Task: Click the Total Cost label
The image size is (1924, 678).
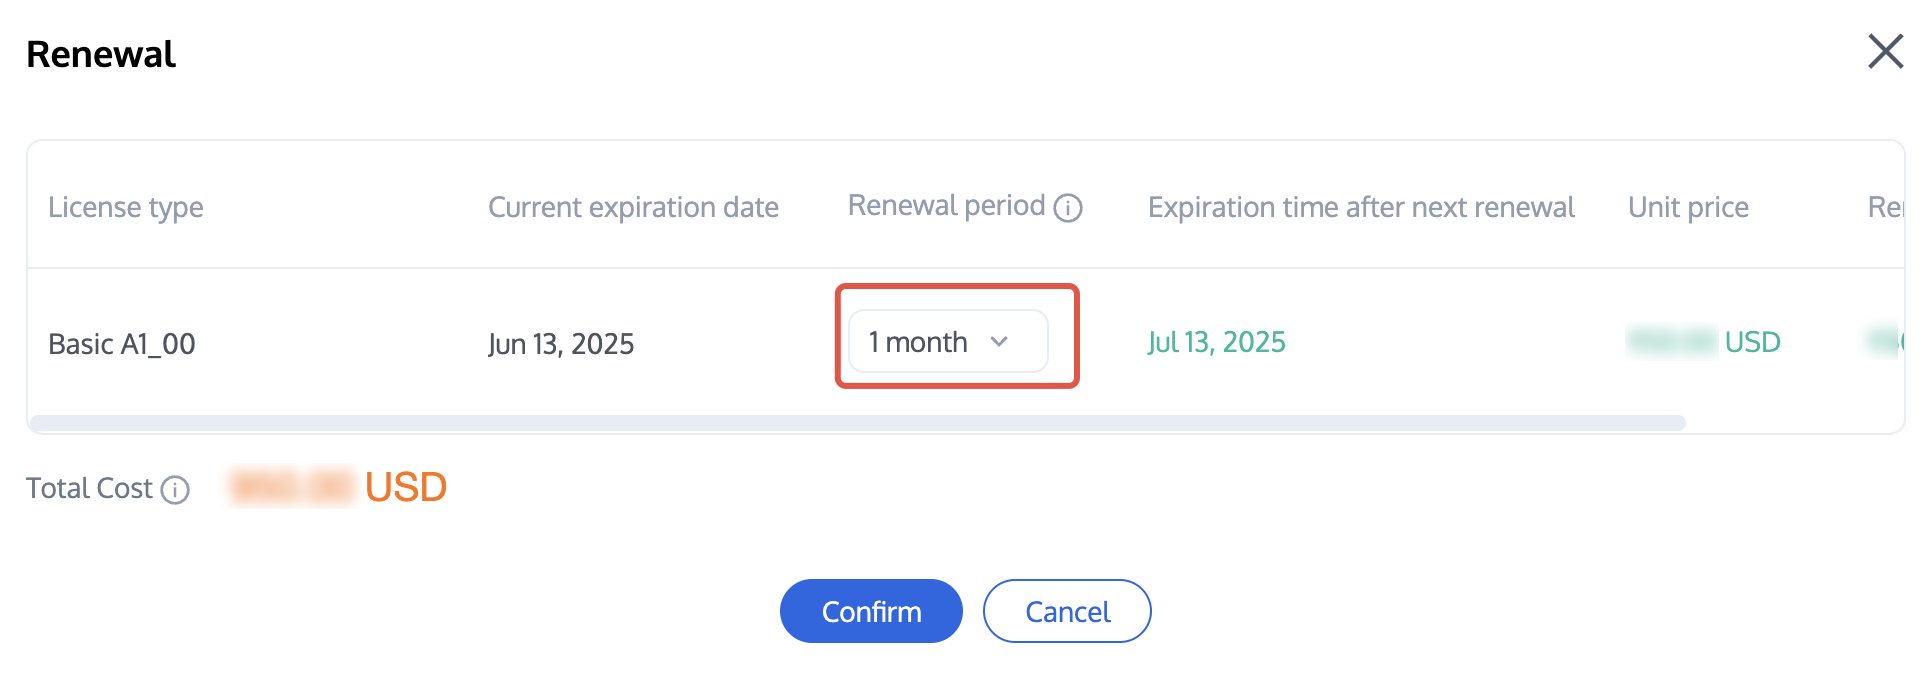Action: (89, 488)
